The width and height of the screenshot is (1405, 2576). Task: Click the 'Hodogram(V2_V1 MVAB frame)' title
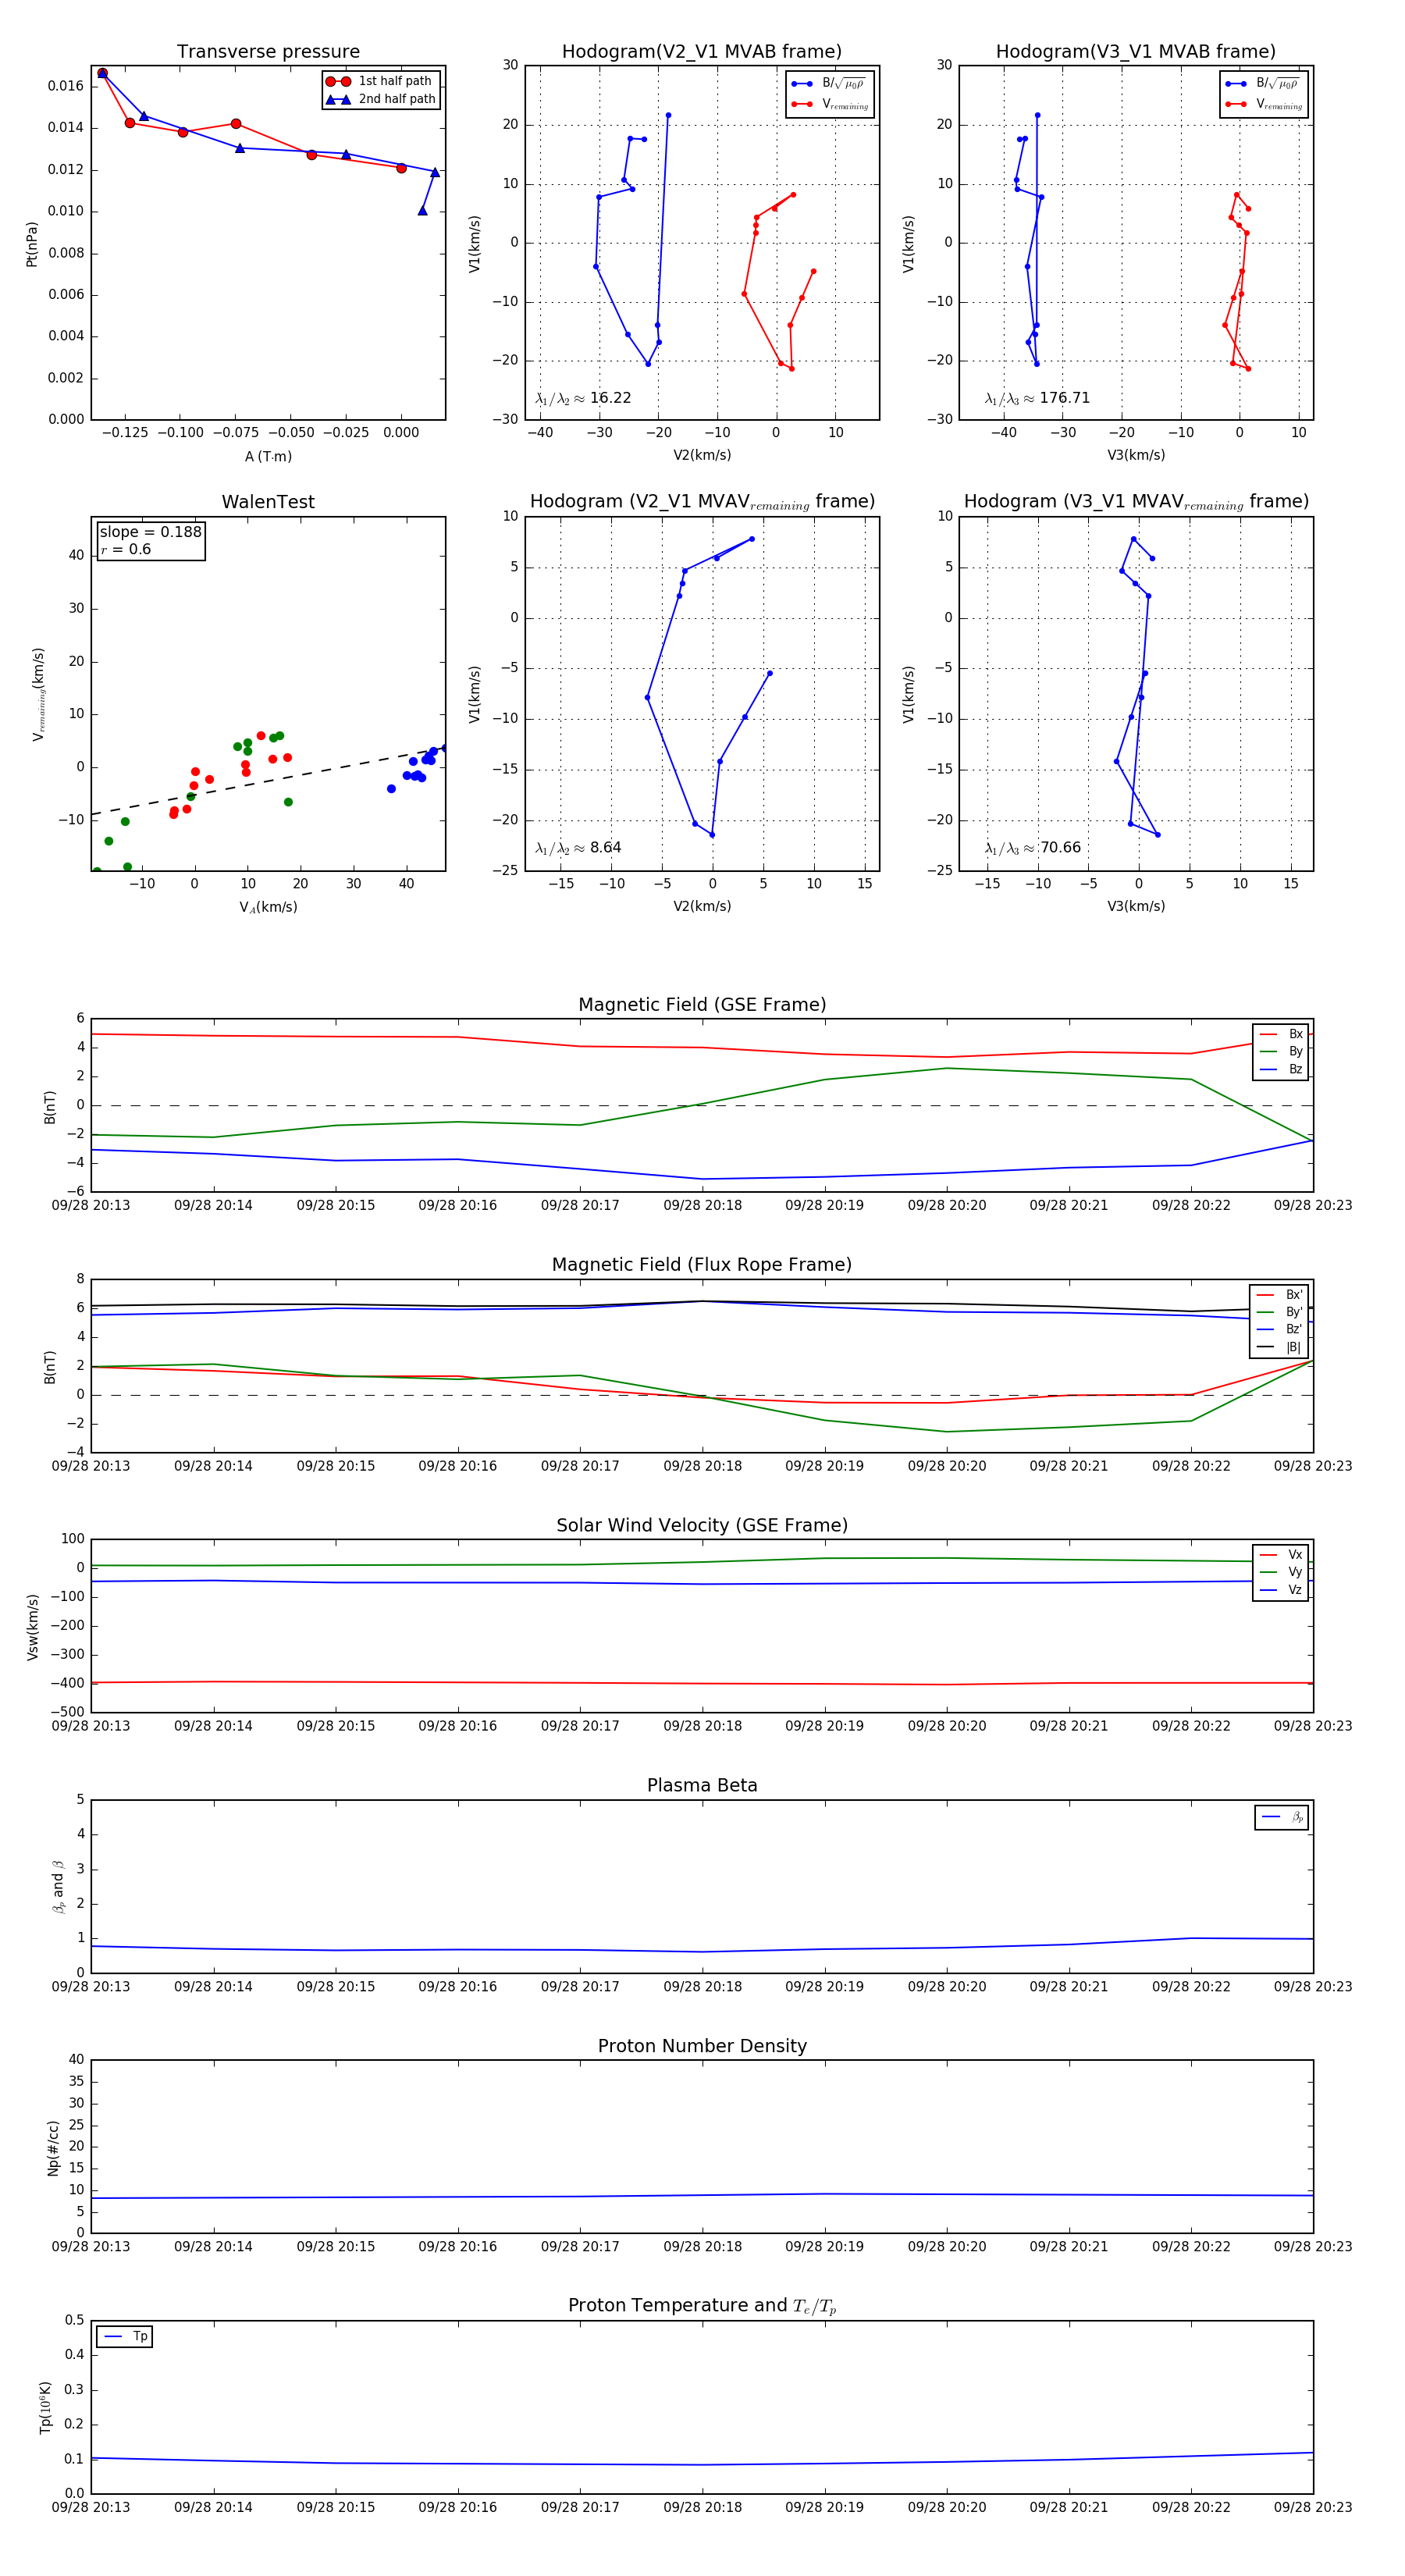[x=702, y=52]
